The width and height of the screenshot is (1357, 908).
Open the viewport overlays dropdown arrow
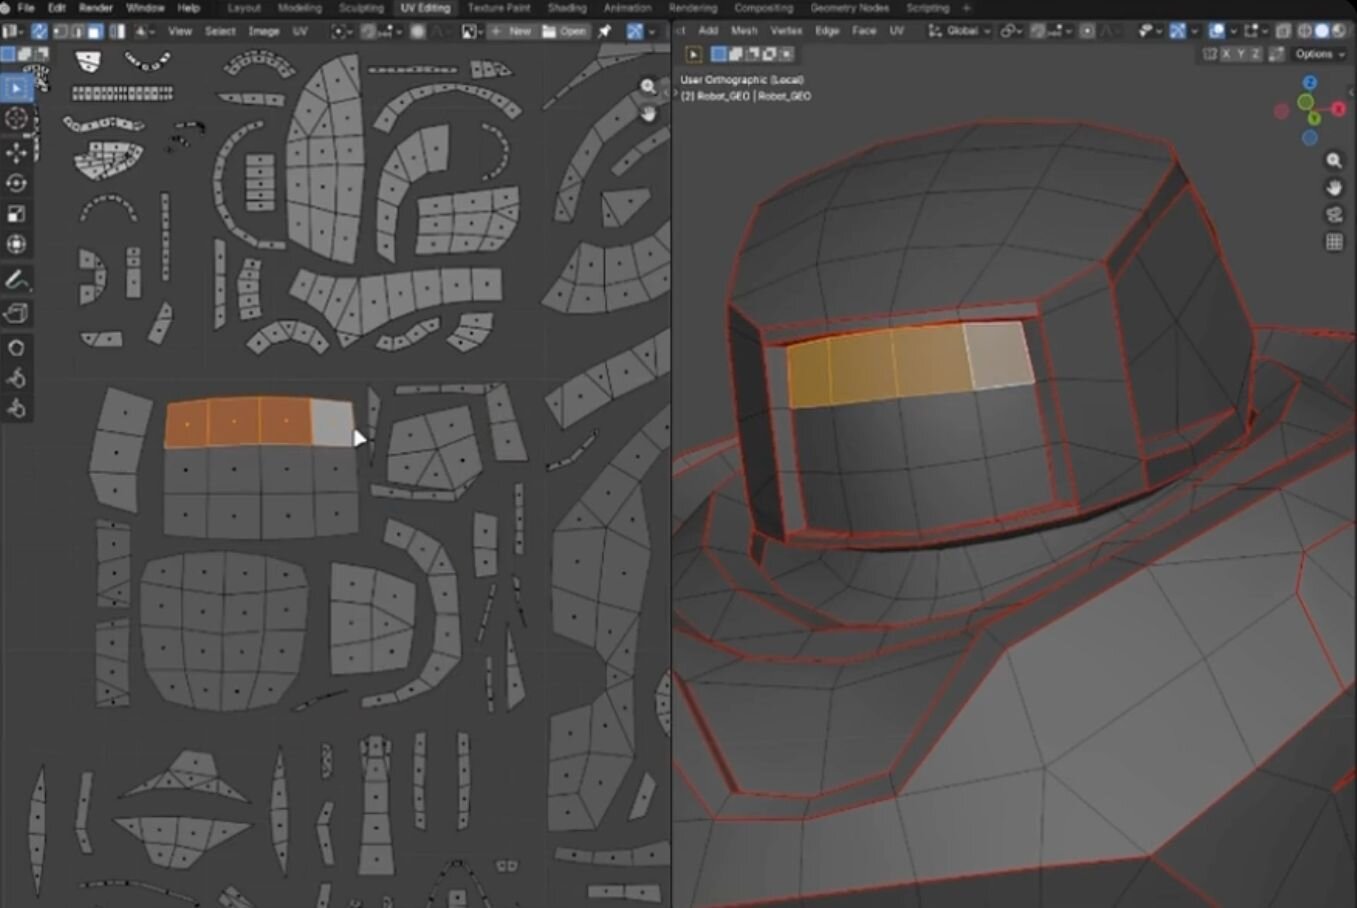(1233, 32)
